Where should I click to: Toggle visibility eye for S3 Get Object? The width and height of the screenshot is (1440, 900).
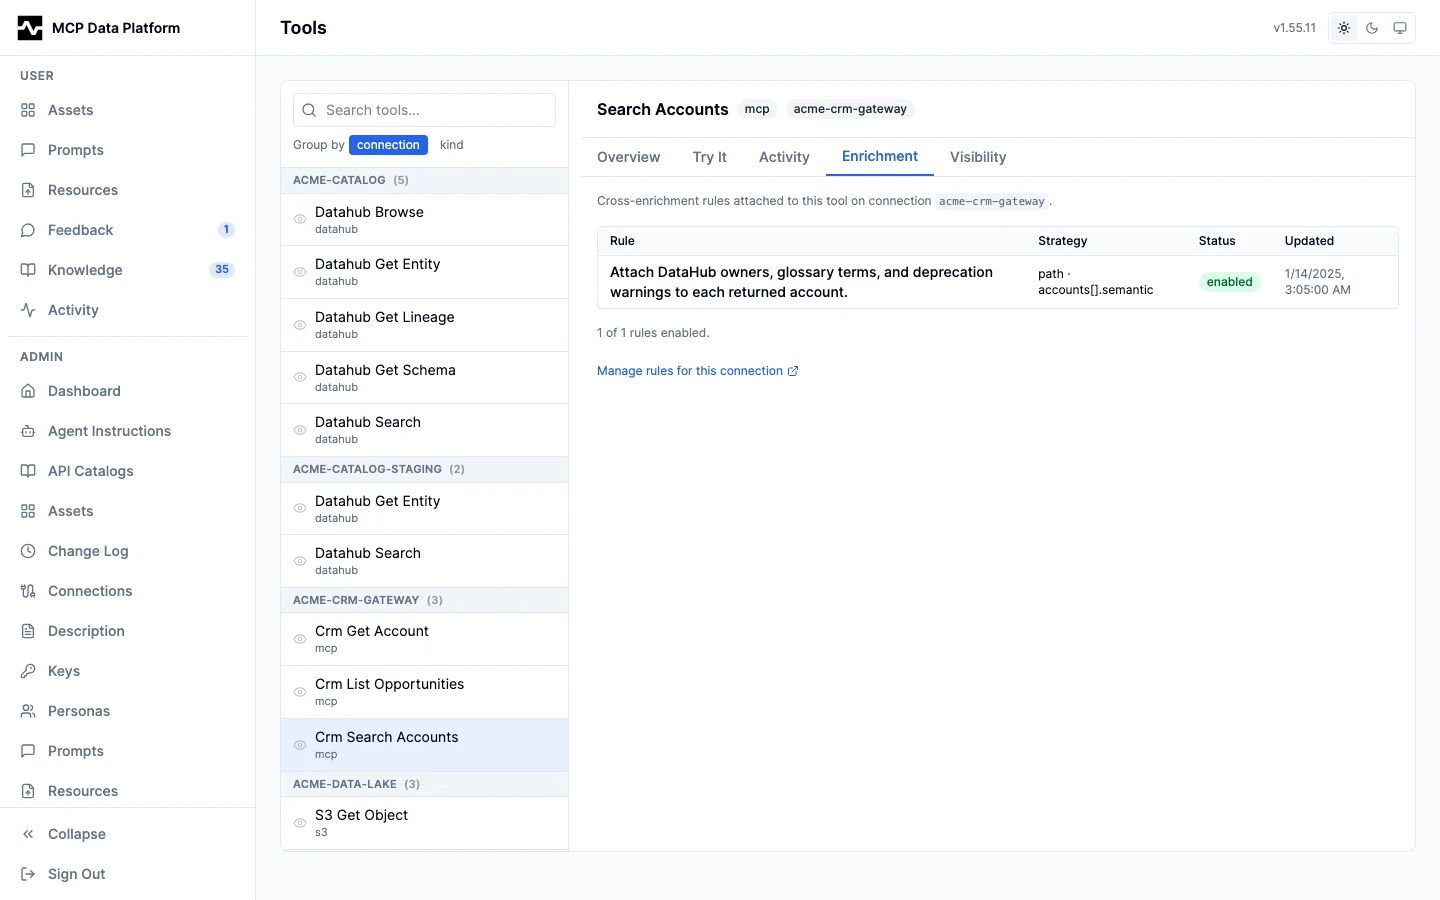pos(299,823)
